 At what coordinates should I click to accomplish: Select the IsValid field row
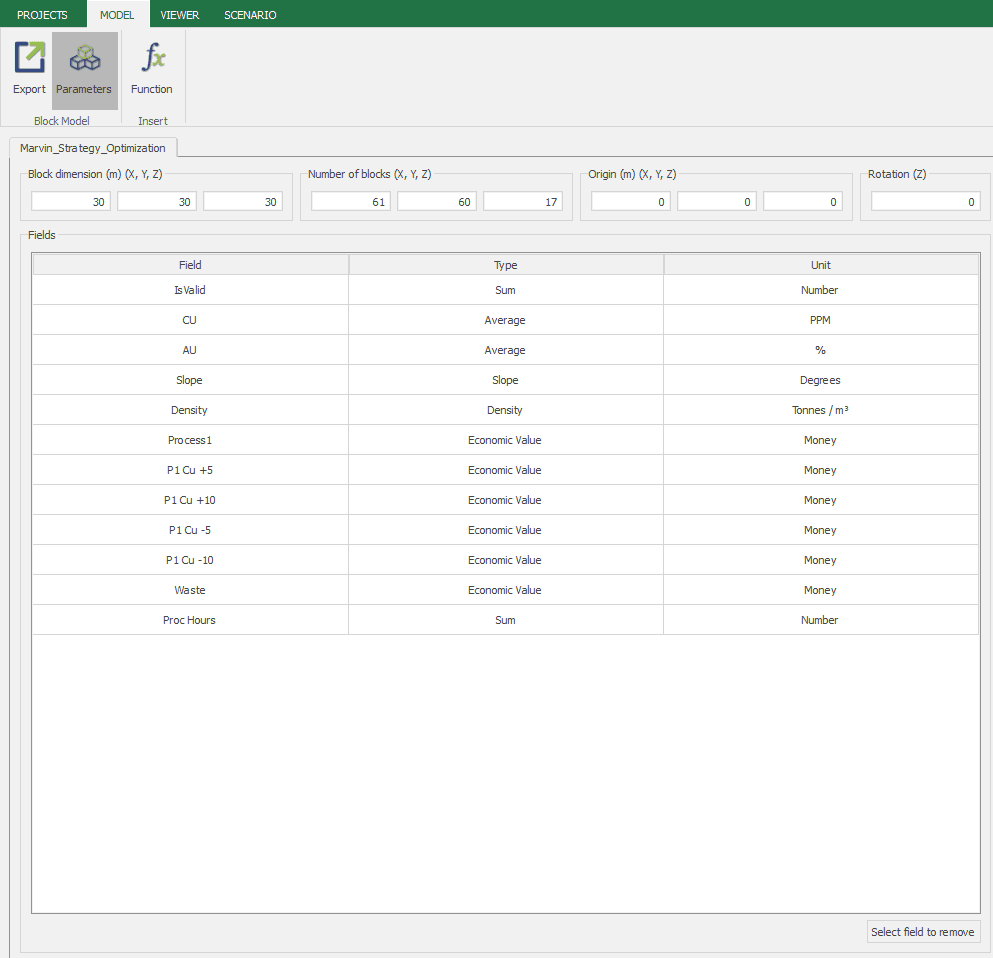coord(190,290)
